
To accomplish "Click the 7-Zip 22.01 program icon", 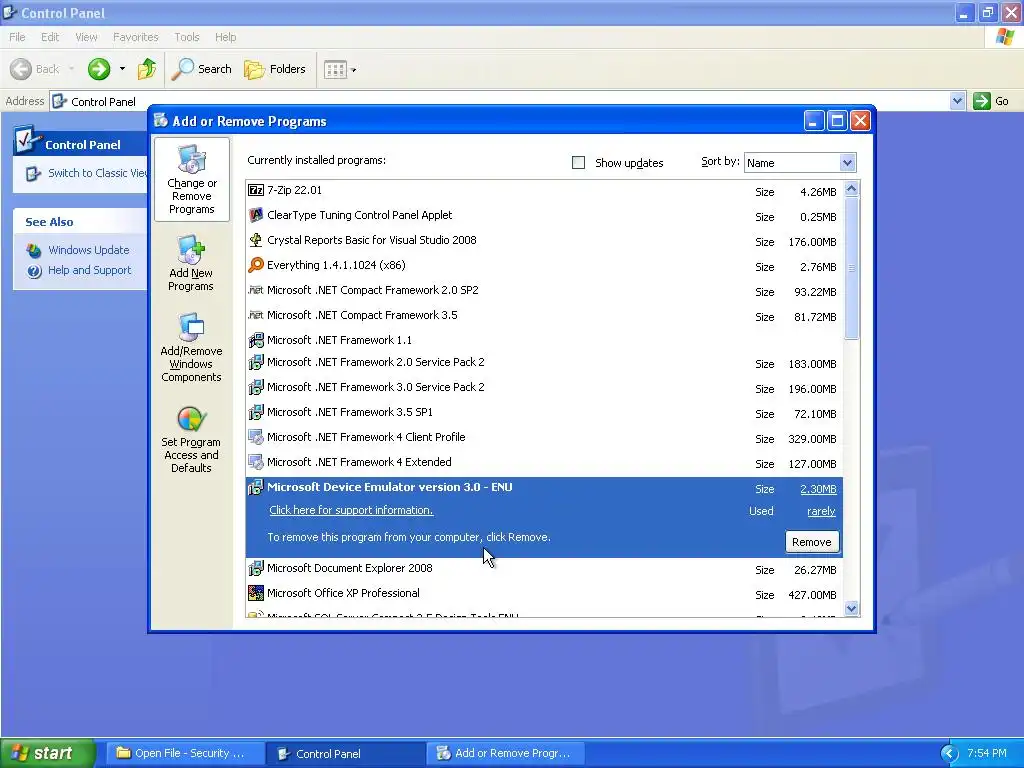I will [x=256, y=190].
